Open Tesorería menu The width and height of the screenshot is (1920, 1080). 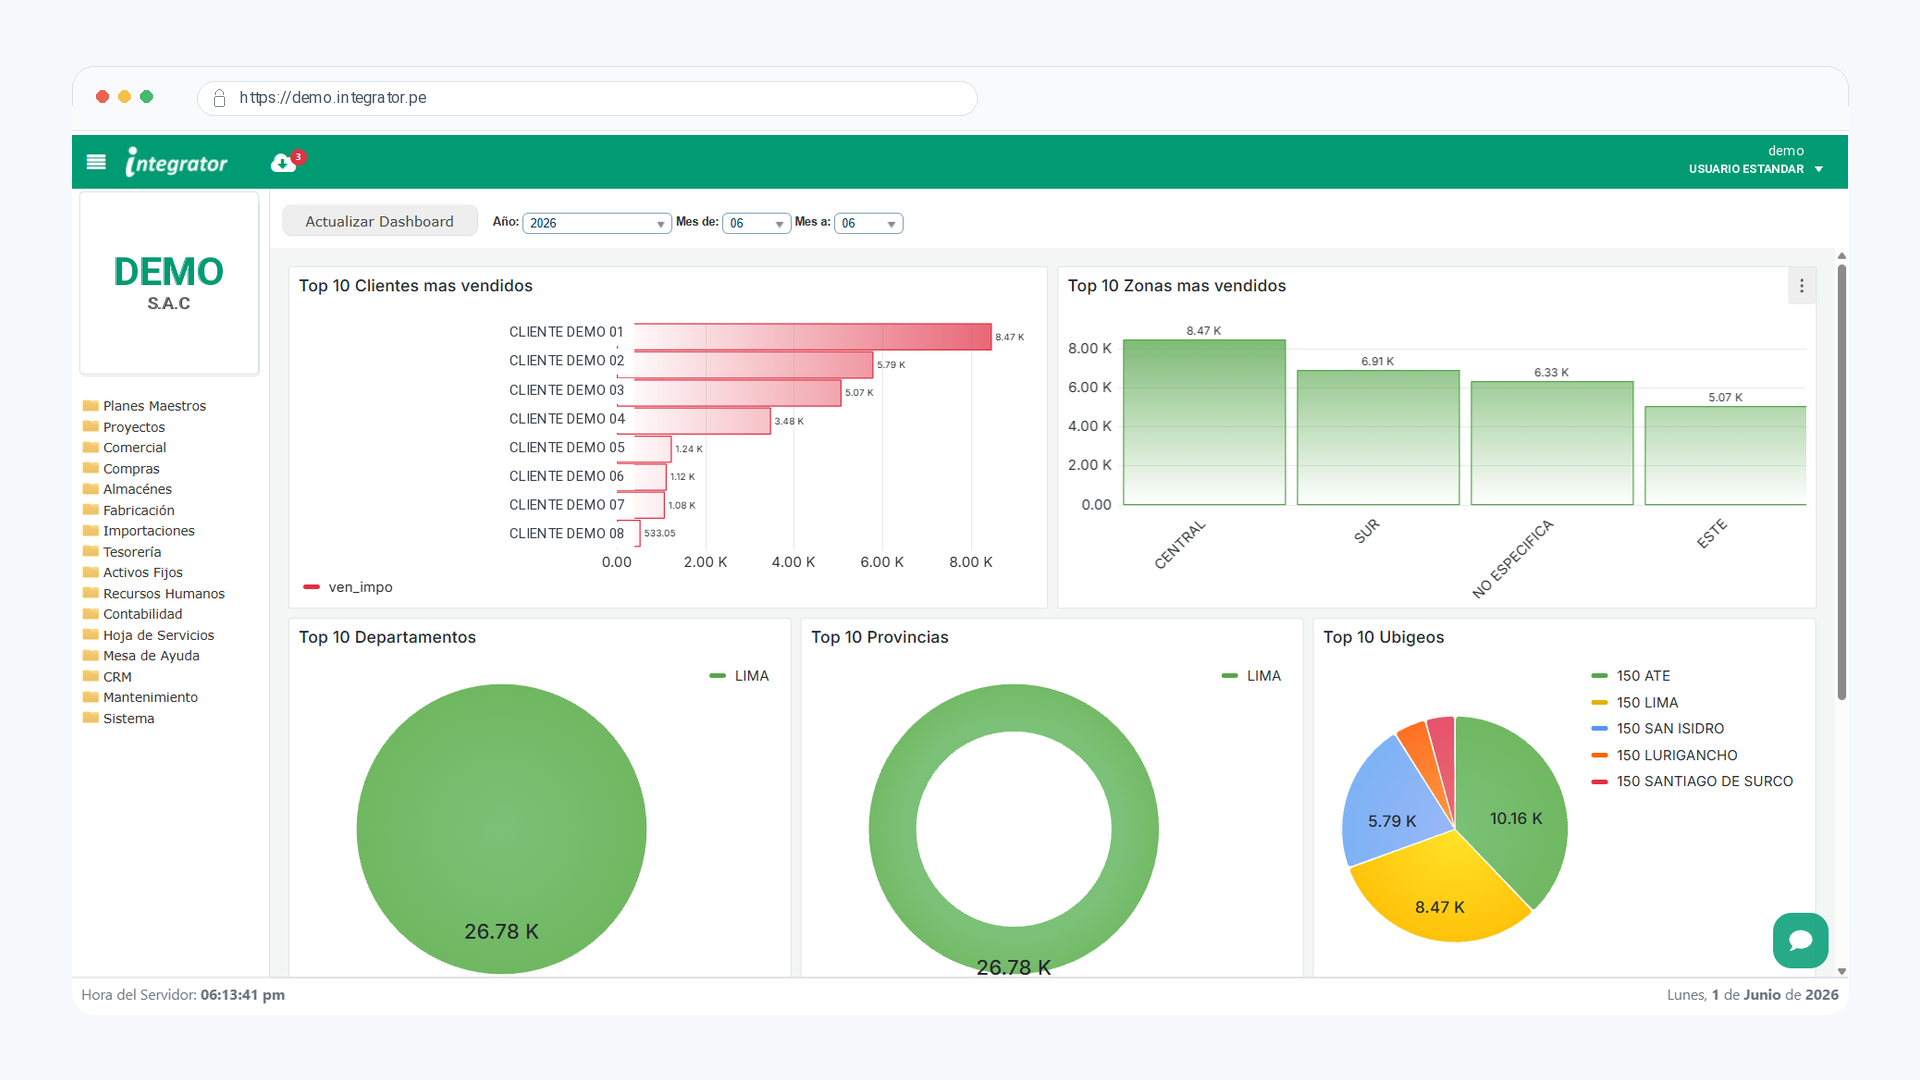132,552
